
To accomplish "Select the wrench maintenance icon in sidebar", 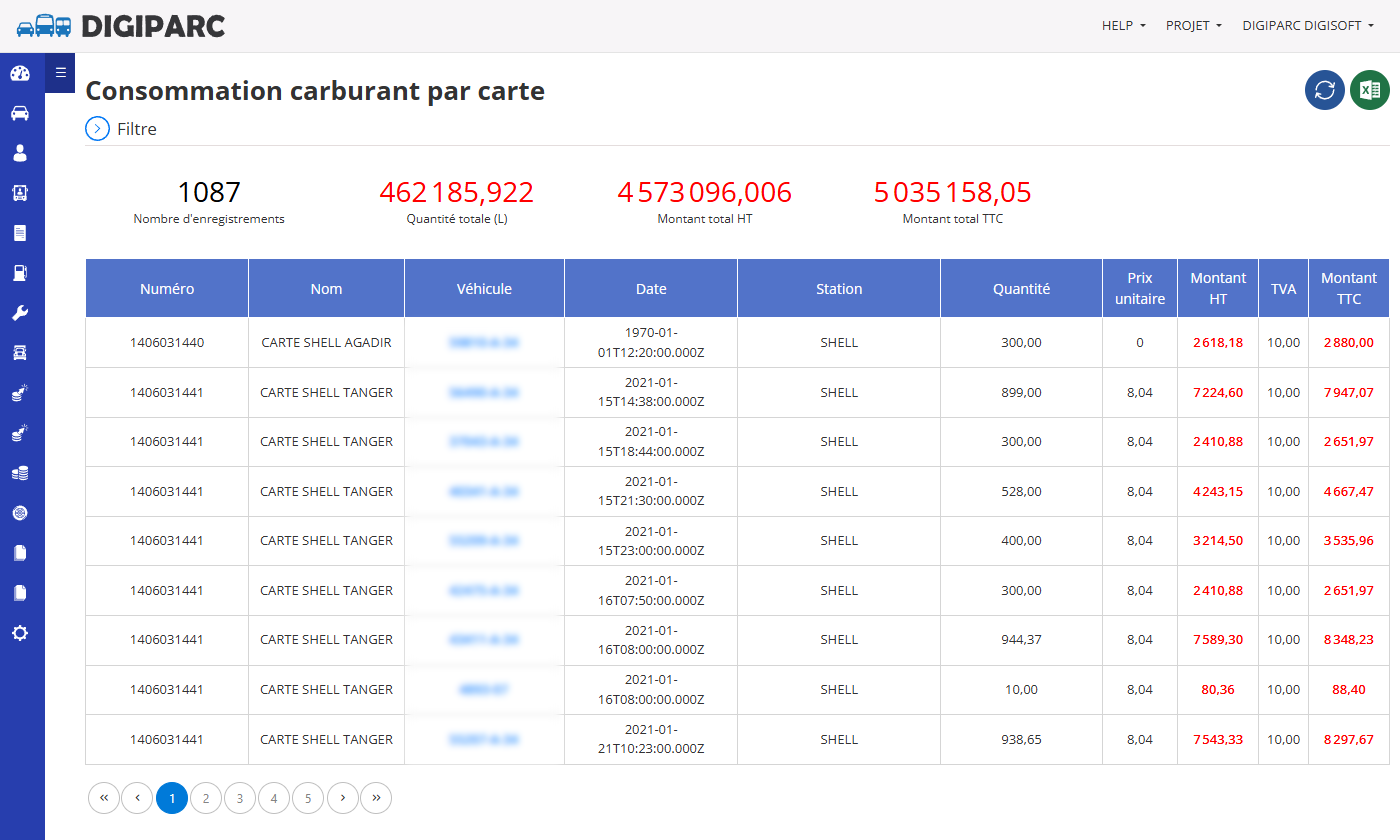I will click(20, 313).
